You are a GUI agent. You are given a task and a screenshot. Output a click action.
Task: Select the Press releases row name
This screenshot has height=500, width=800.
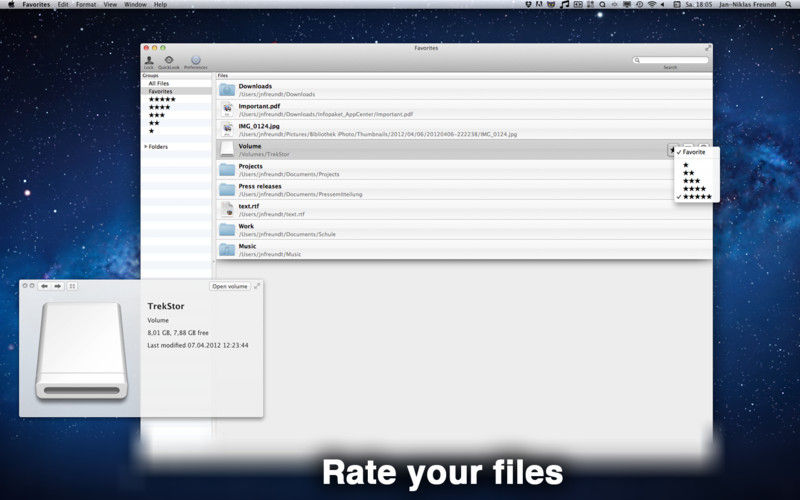[260, 186]
